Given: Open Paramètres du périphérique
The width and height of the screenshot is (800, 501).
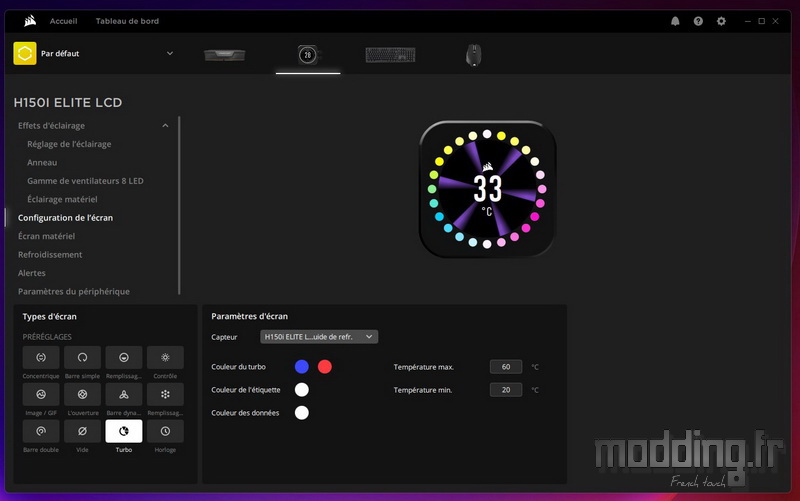Looking at the screenshot, I should [x=73, y=291].
